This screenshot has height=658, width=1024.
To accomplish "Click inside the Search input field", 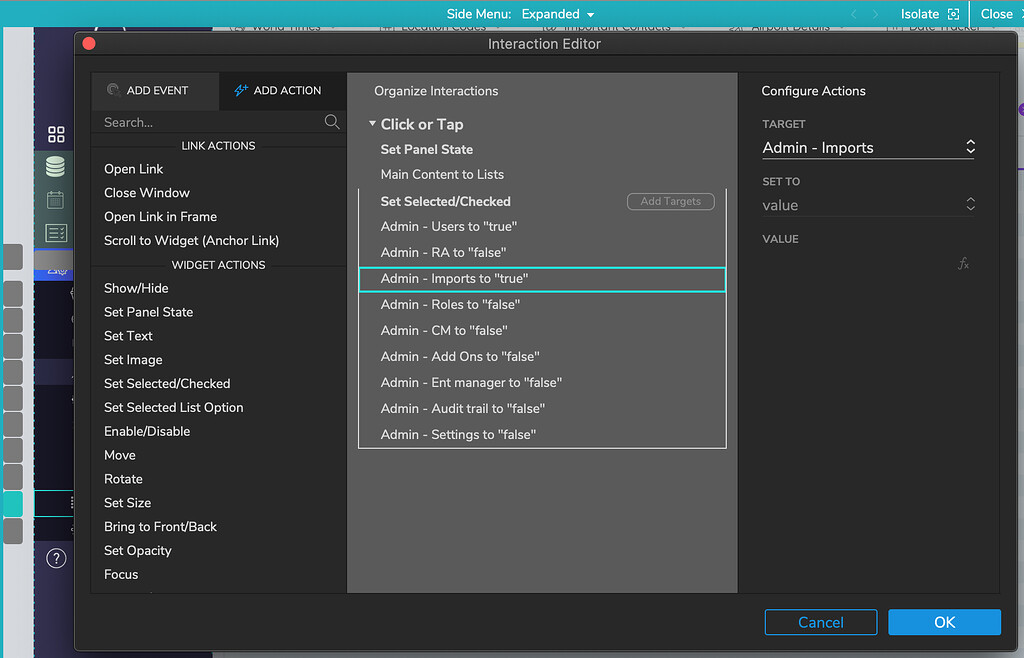I will point(200,121).
